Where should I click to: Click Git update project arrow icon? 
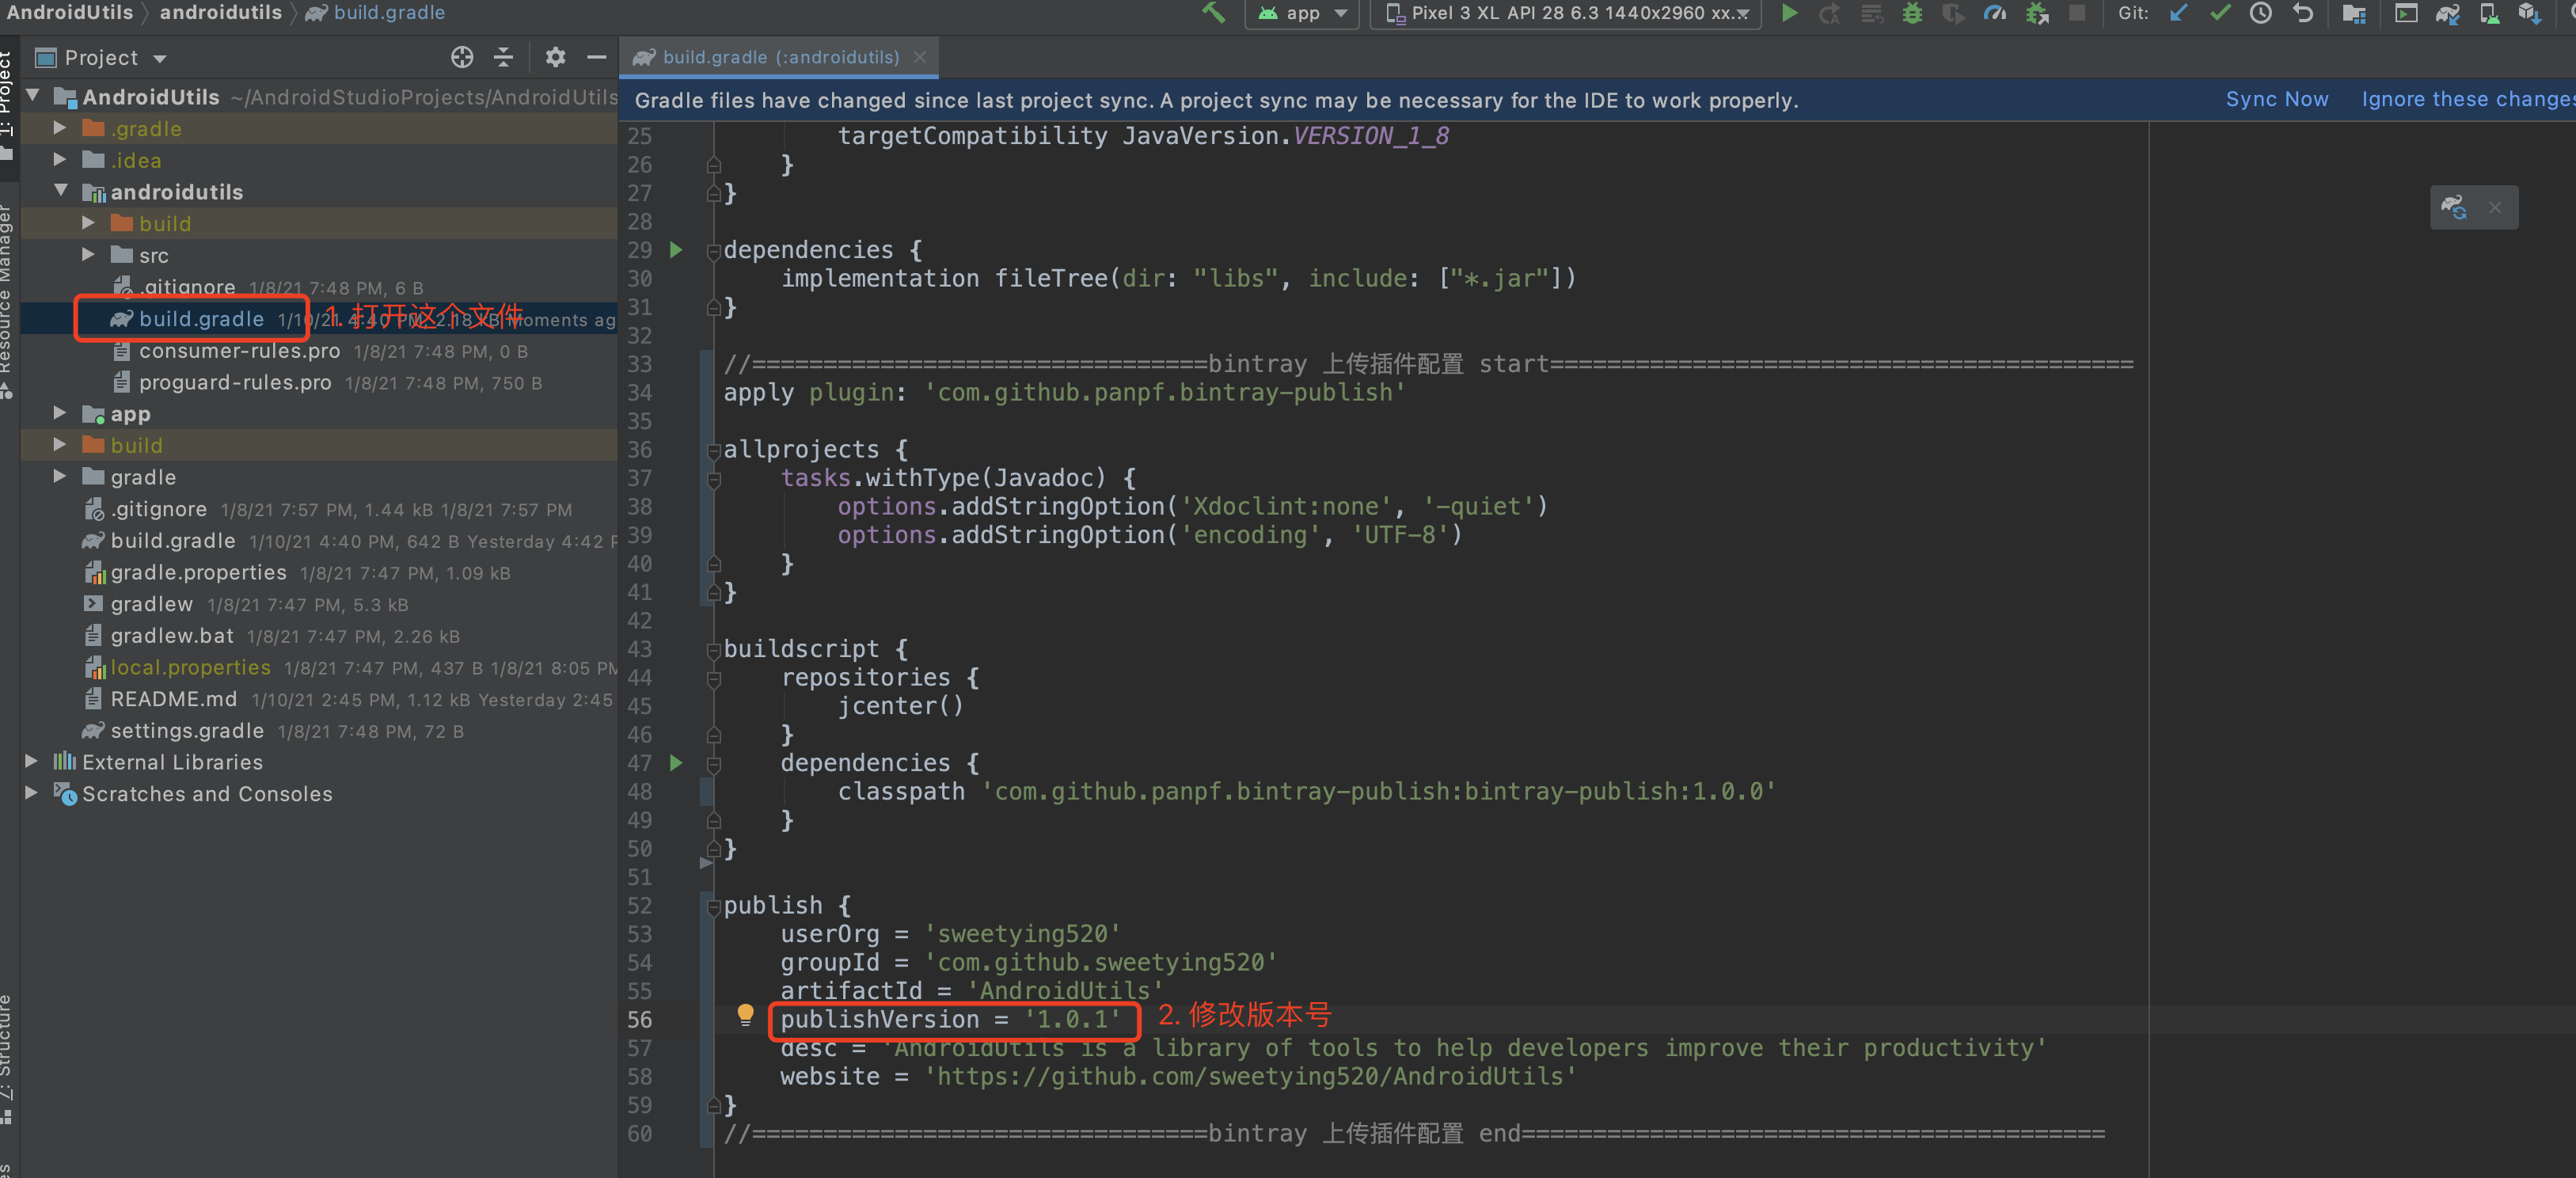tap(2178, 13)
